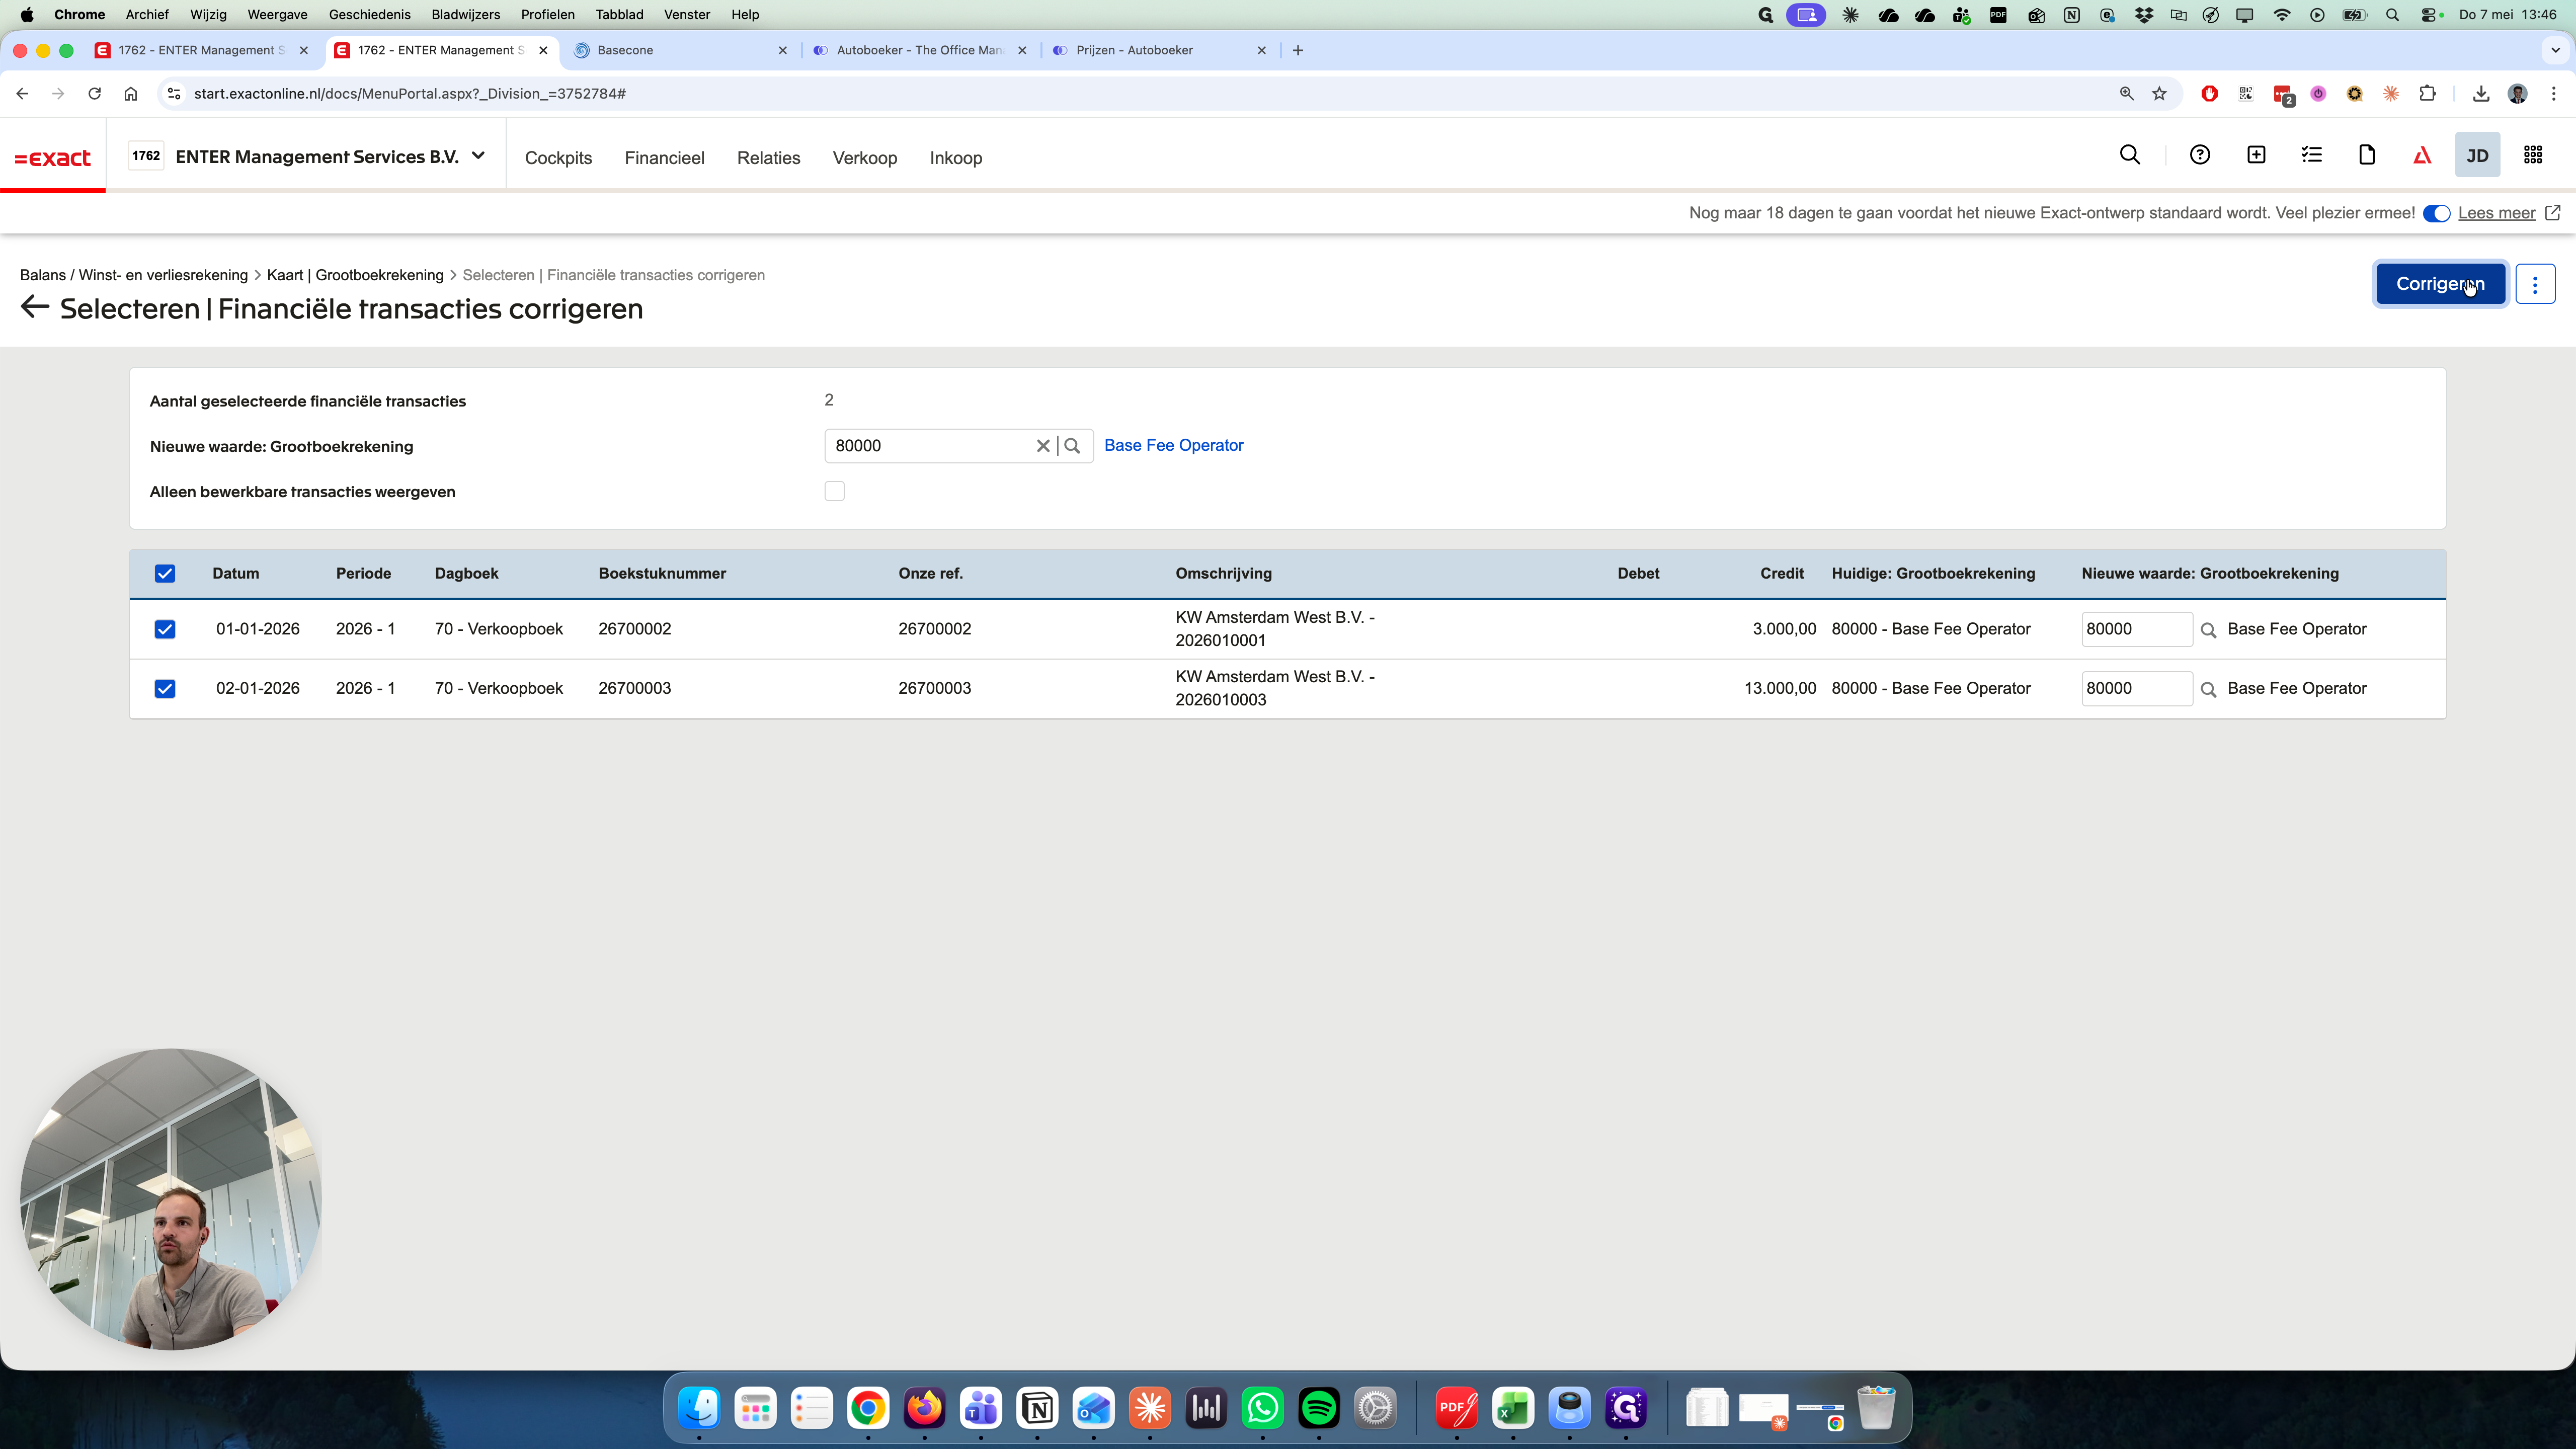2576x1449 pixels.
Task: Open the document icon in header
Action: (2367, 155)
